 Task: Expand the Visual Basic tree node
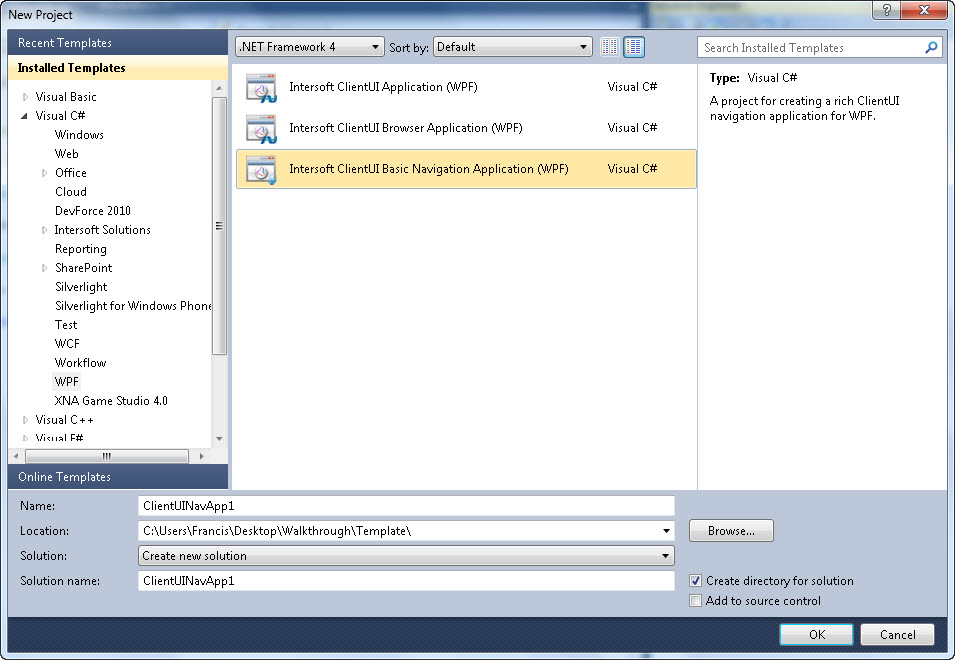25,97
